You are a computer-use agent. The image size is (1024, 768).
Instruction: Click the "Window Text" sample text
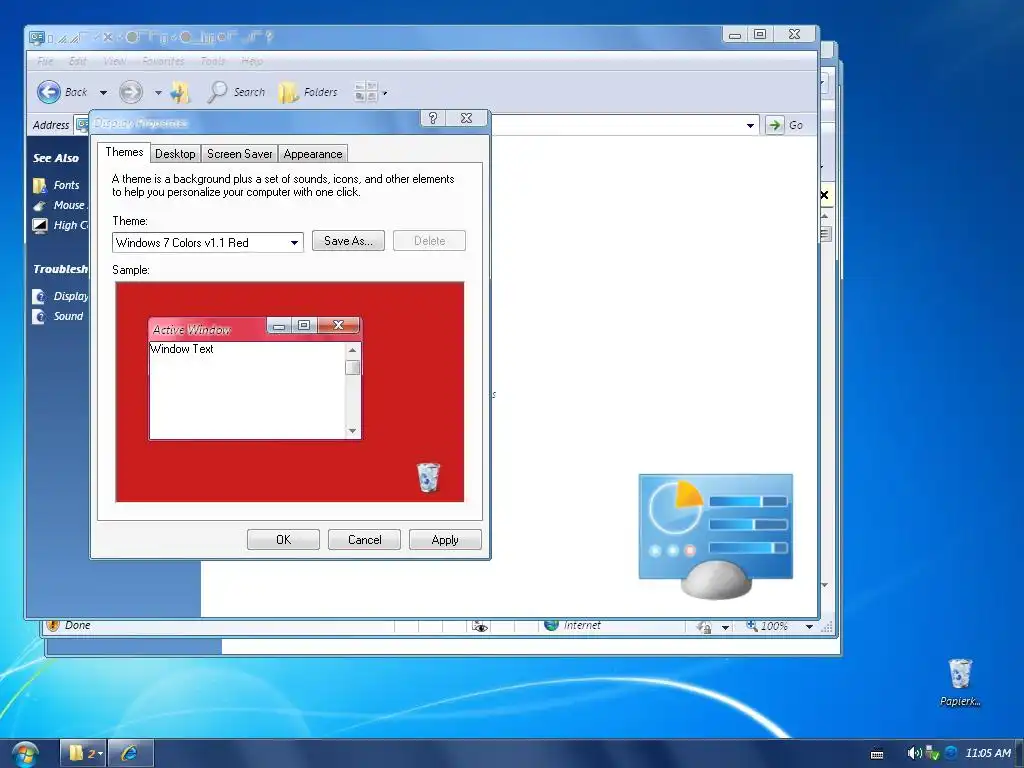[182, 349]
